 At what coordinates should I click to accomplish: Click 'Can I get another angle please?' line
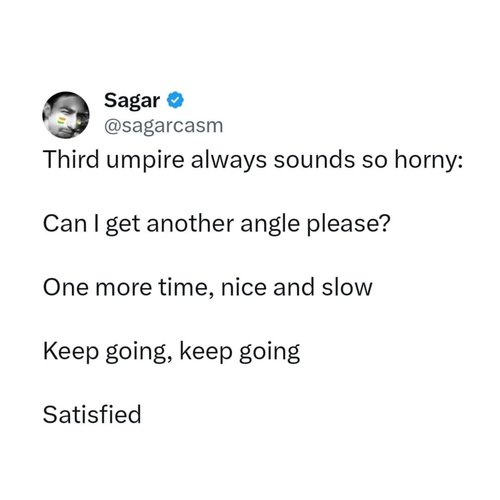216,224
